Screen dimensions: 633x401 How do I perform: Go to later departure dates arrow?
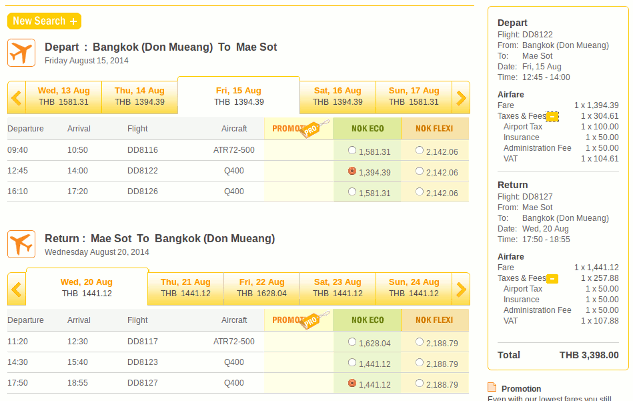click(461, 98)
